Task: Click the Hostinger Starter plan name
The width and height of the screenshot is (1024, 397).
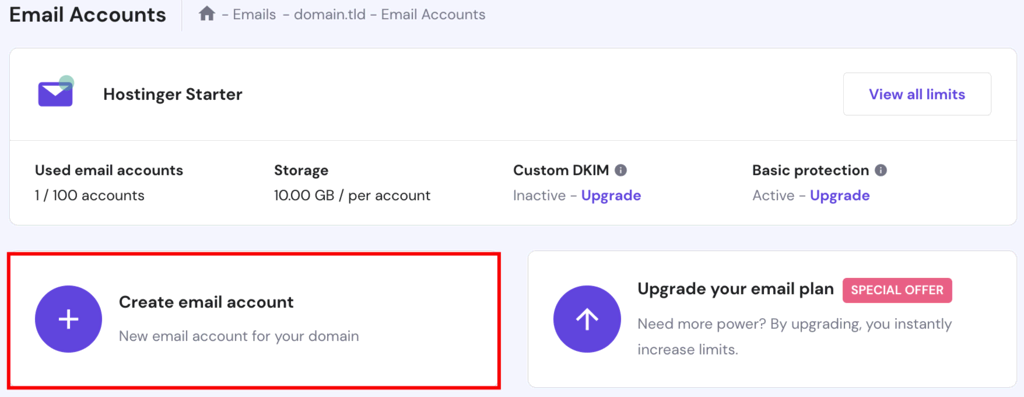Action: coord(173,95)
